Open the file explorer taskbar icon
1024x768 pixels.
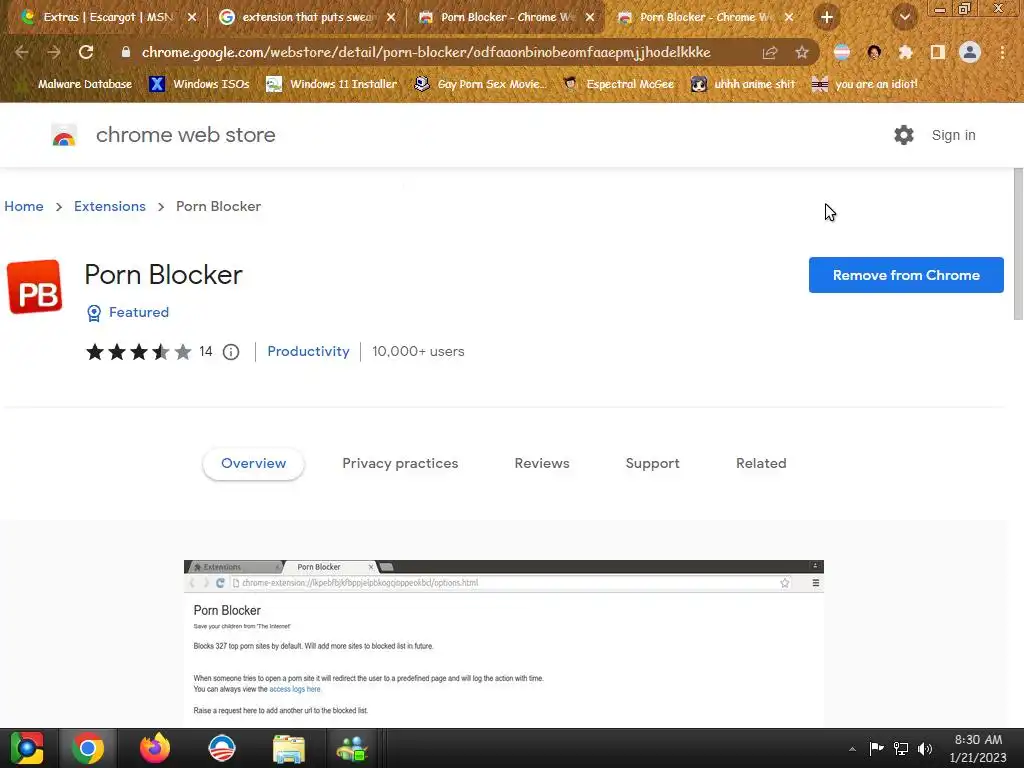289,749
